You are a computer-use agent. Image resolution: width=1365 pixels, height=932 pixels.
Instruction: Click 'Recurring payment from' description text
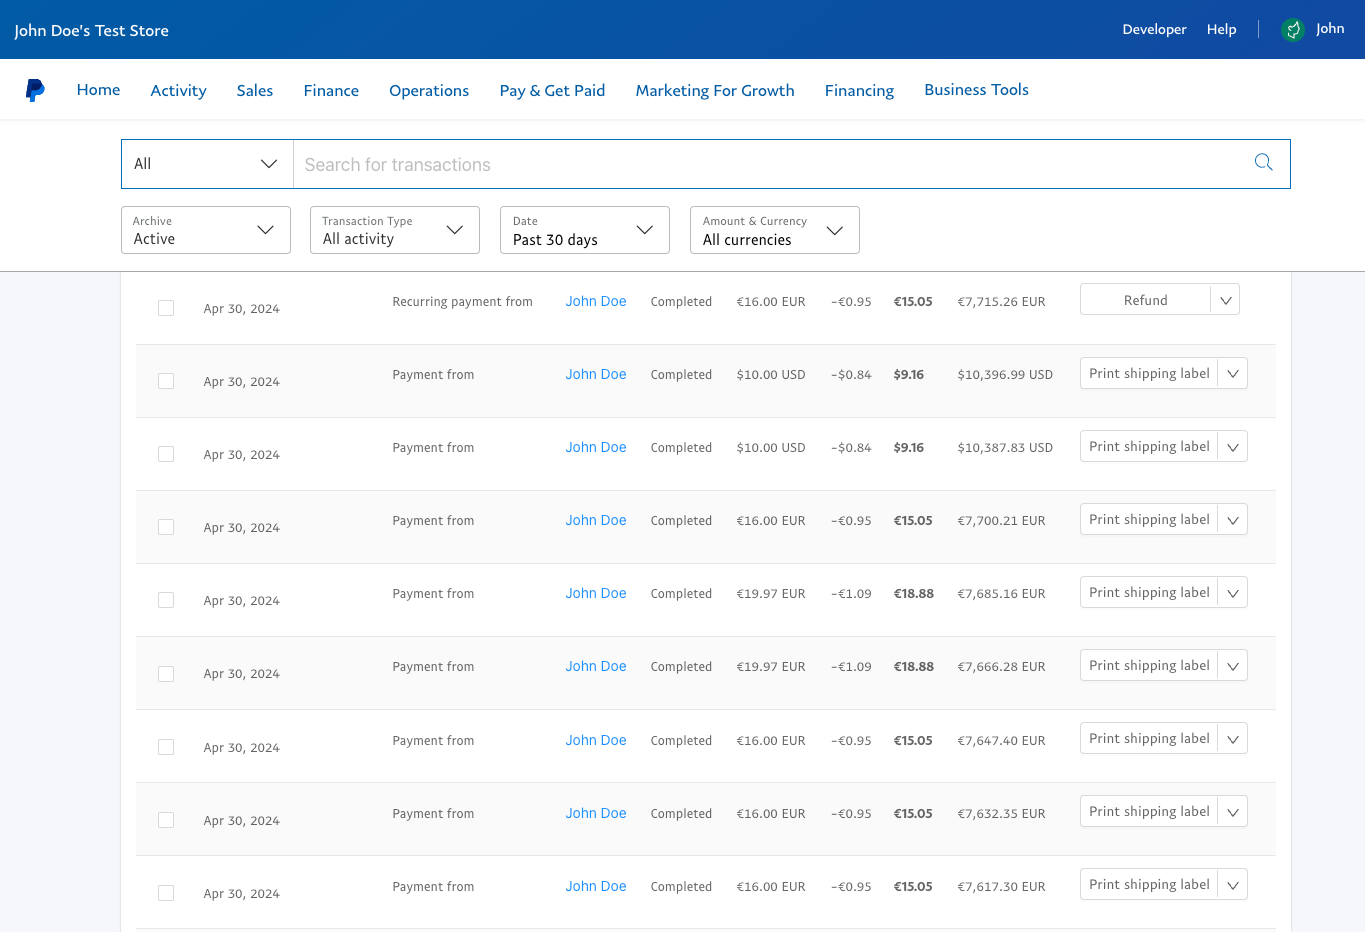point(462,302)
